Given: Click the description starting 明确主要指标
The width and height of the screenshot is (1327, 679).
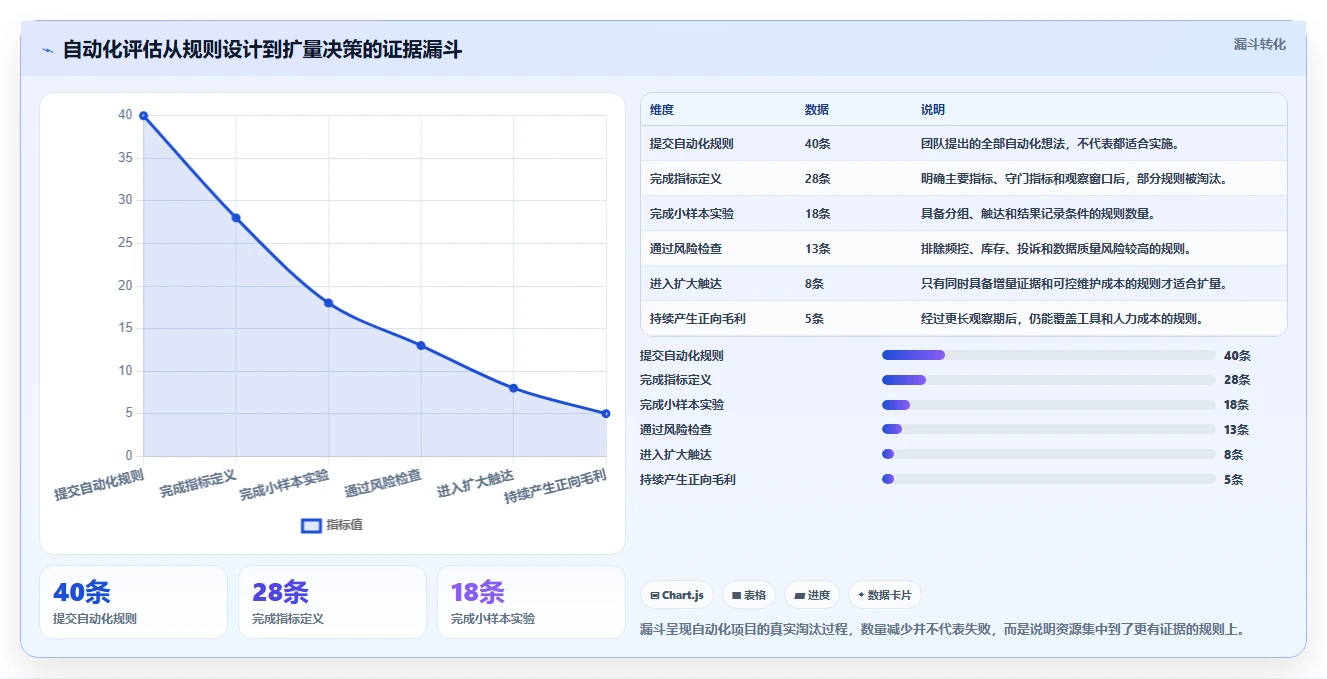Looking at the screenshot, I should tap(1074, 179).
